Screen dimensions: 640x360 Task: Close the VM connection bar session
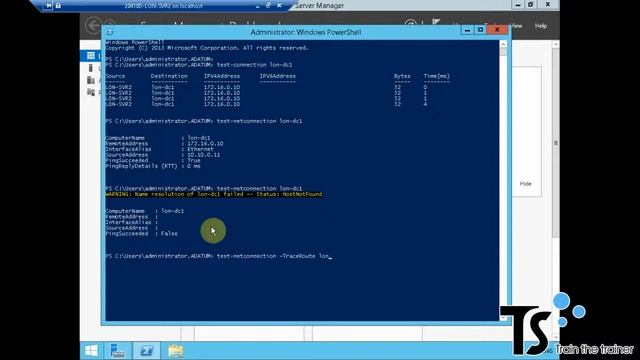tap(279, 6)
